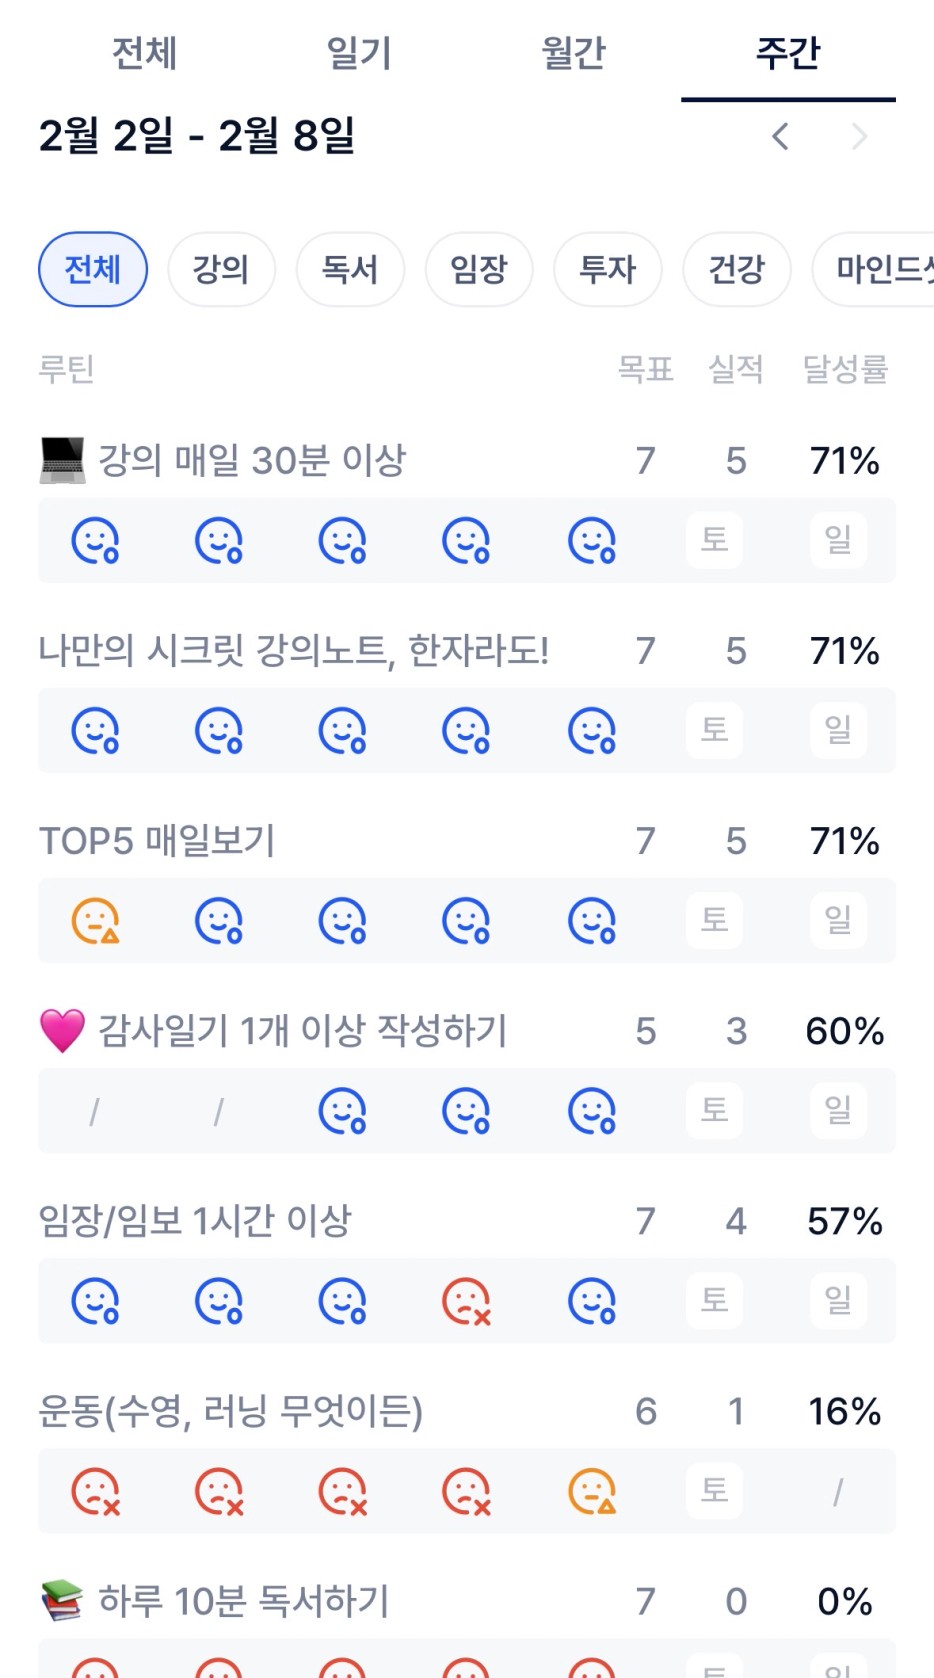Tap laptop icon beside 강의 매일 30분 이상

62,461
